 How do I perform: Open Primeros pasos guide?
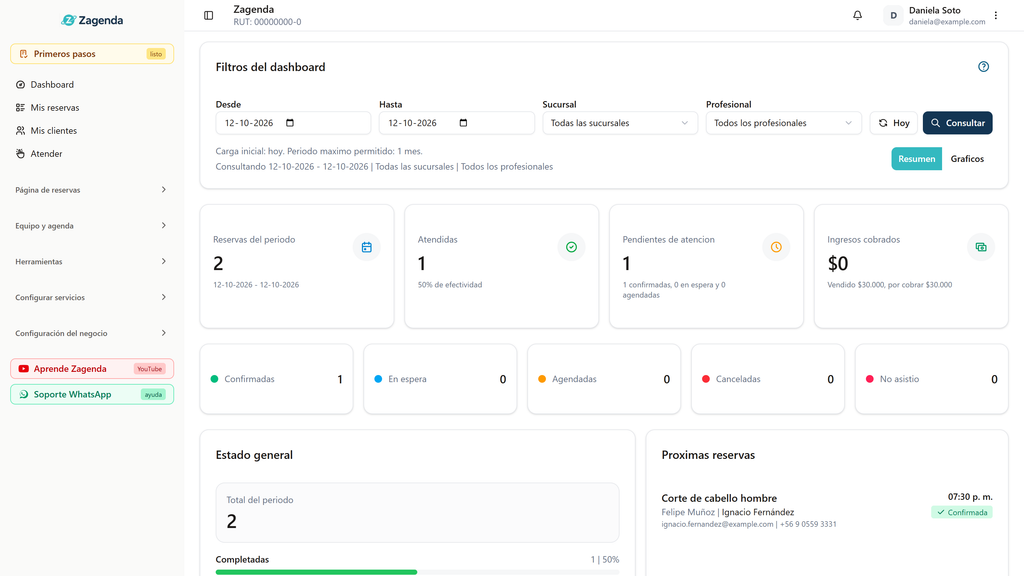click(92, 54)
